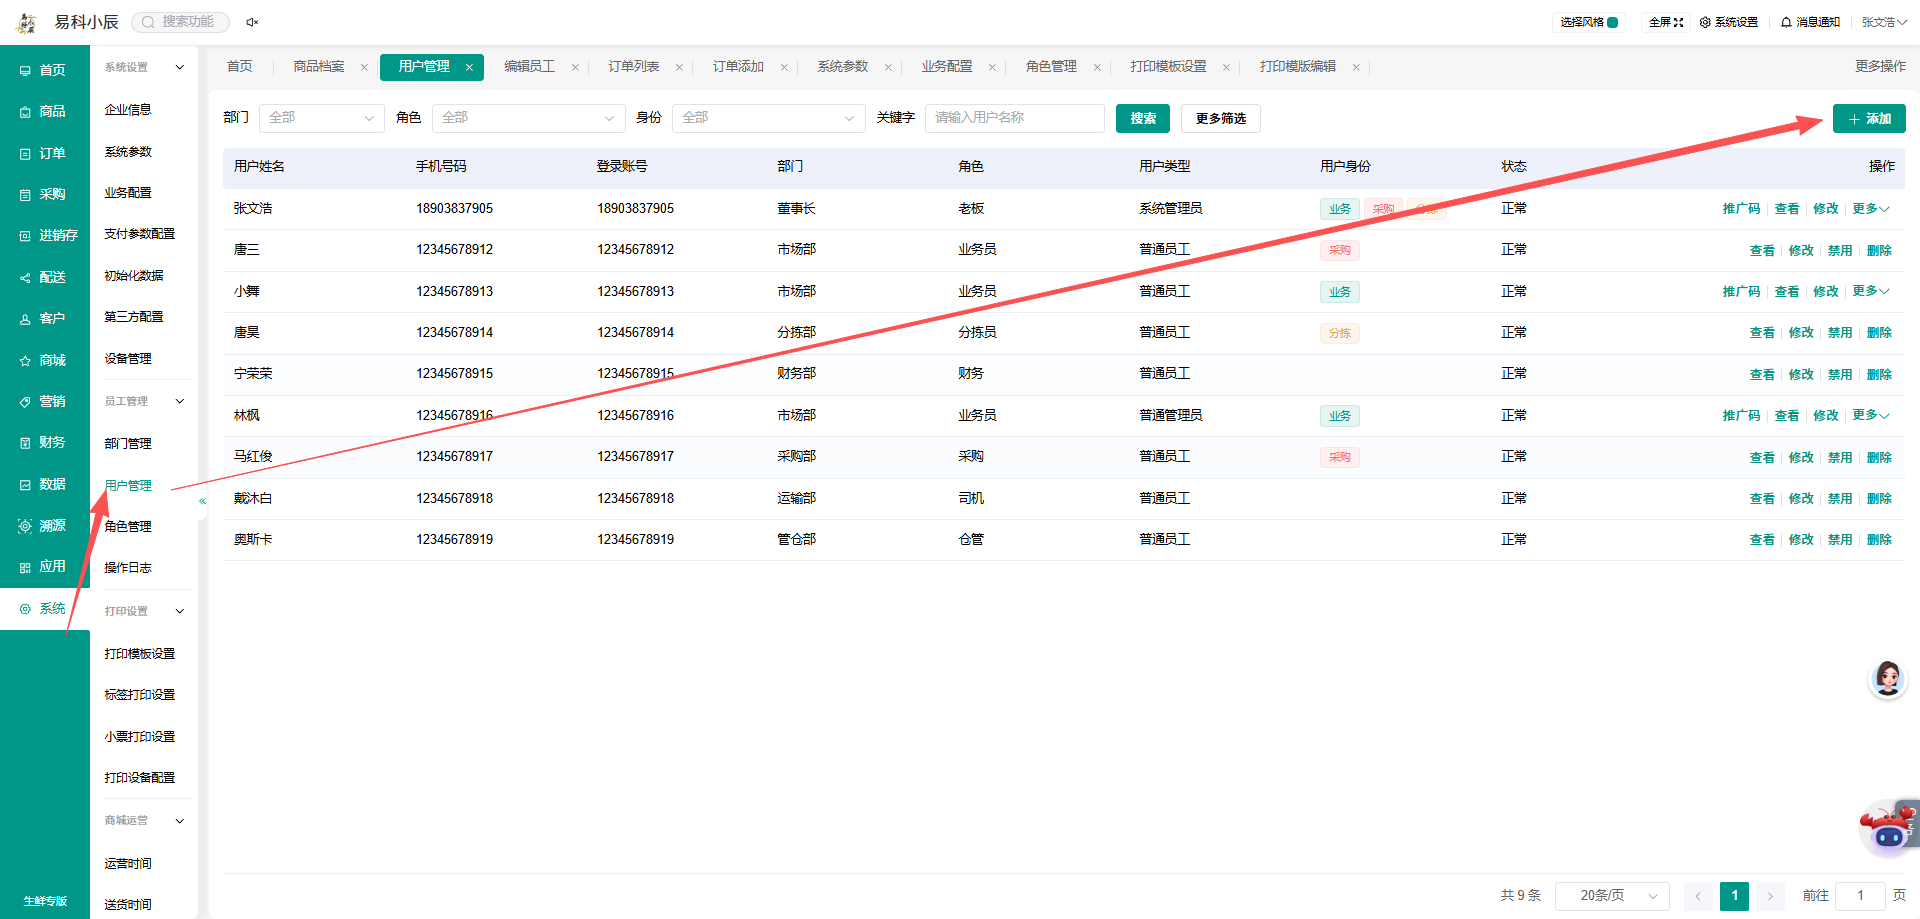Expand the 20条/页 page size selector

pos(1613,896)
